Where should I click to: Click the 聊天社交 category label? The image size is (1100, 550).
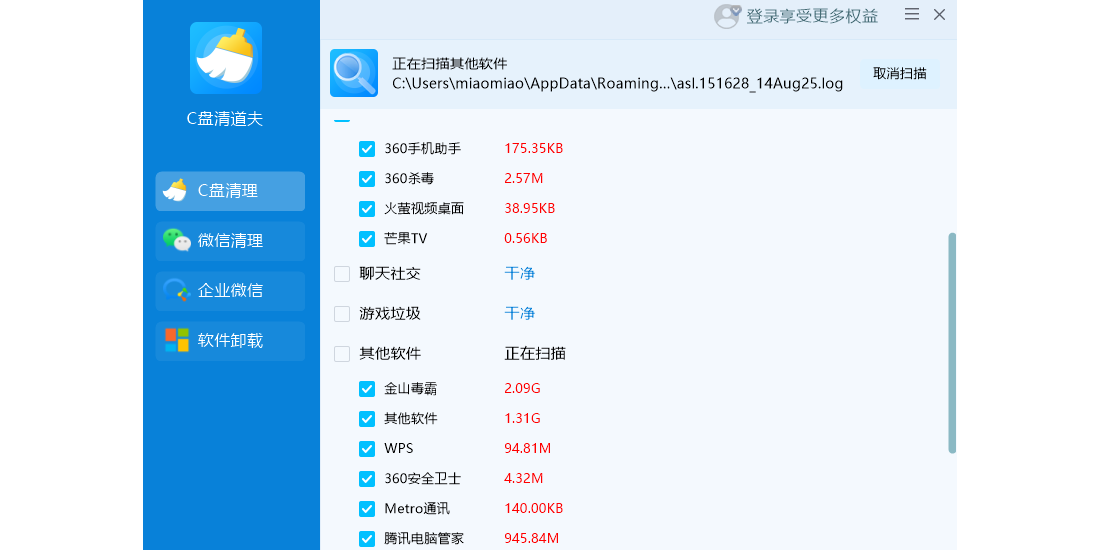(x=390, y=274)
